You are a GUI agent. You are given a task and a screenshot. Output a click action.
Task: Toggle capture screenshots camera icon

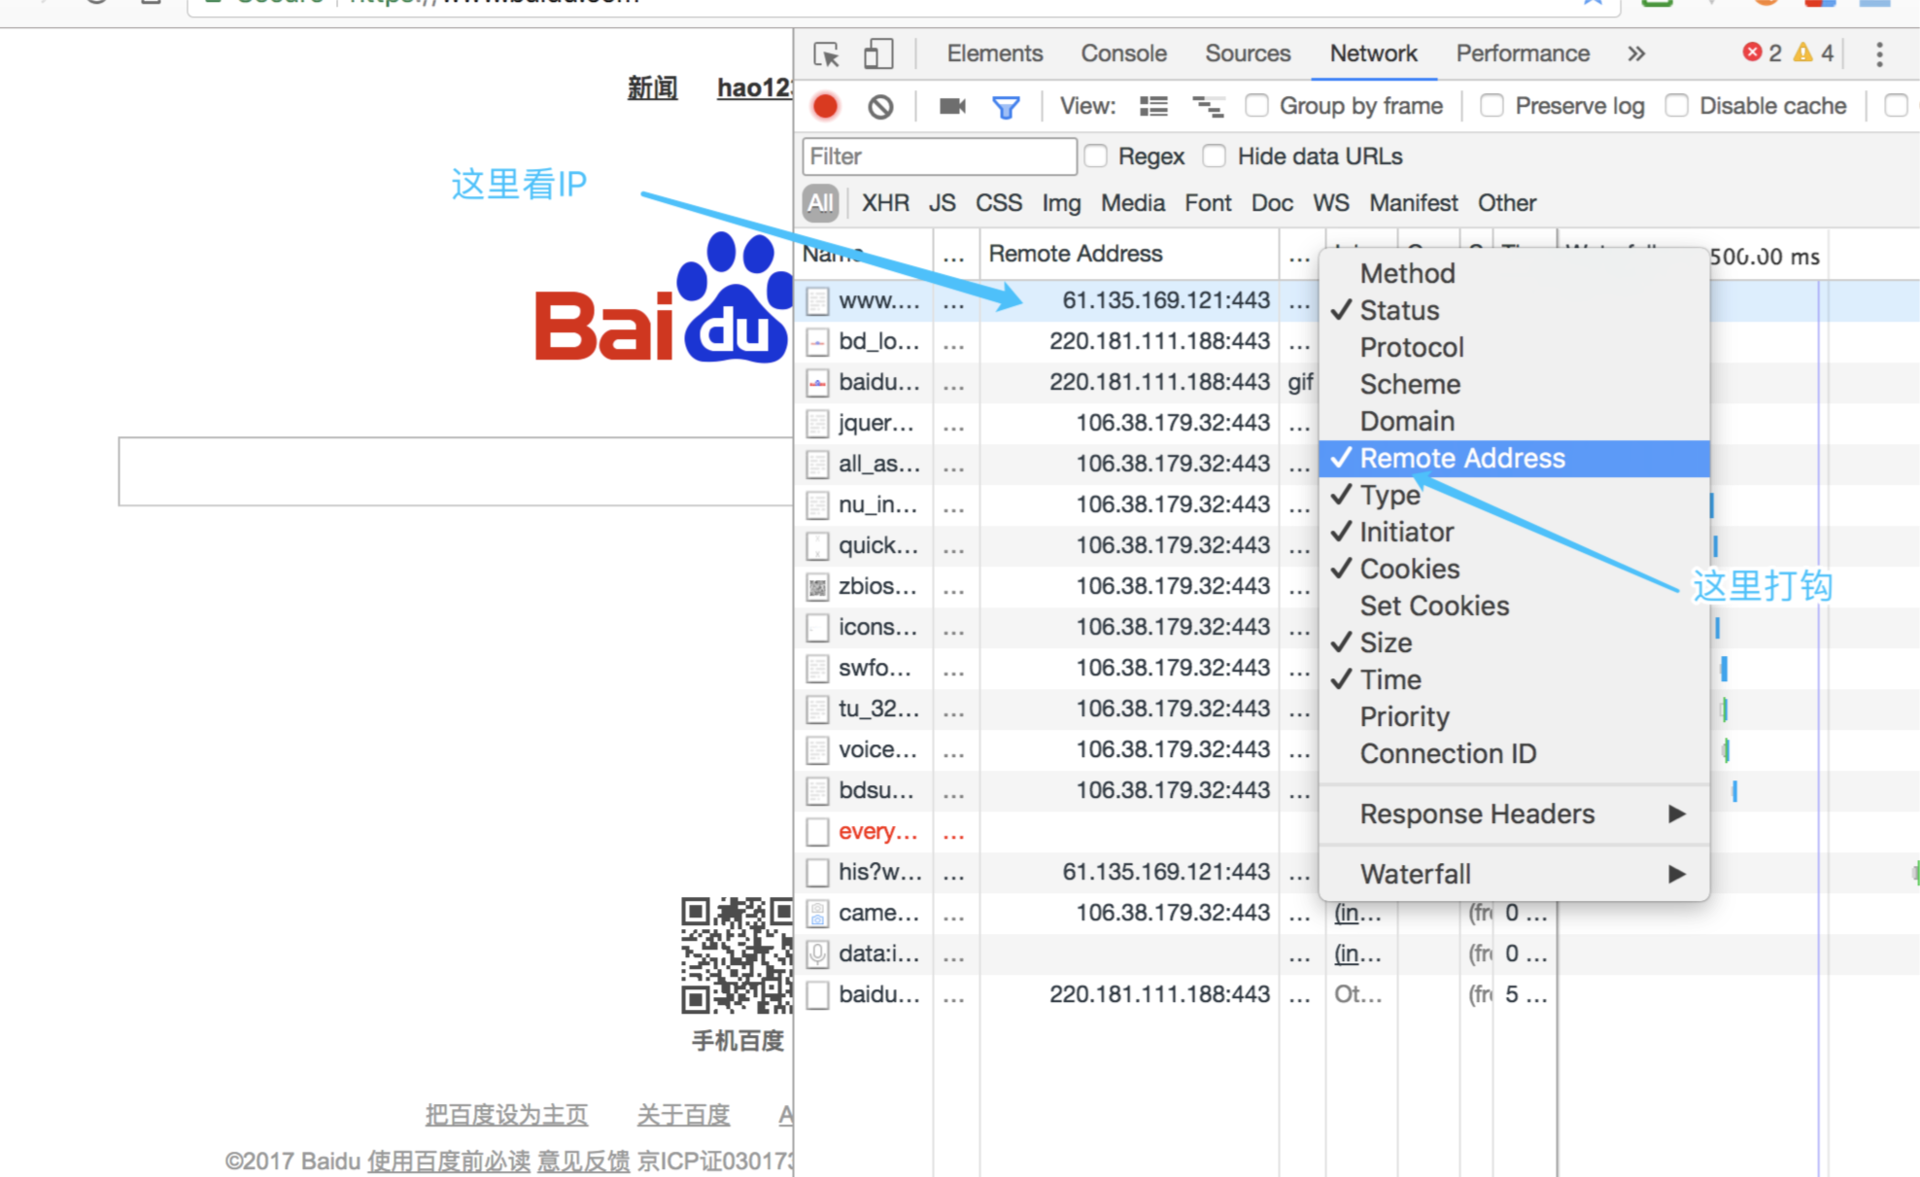[x=952, y=106]
